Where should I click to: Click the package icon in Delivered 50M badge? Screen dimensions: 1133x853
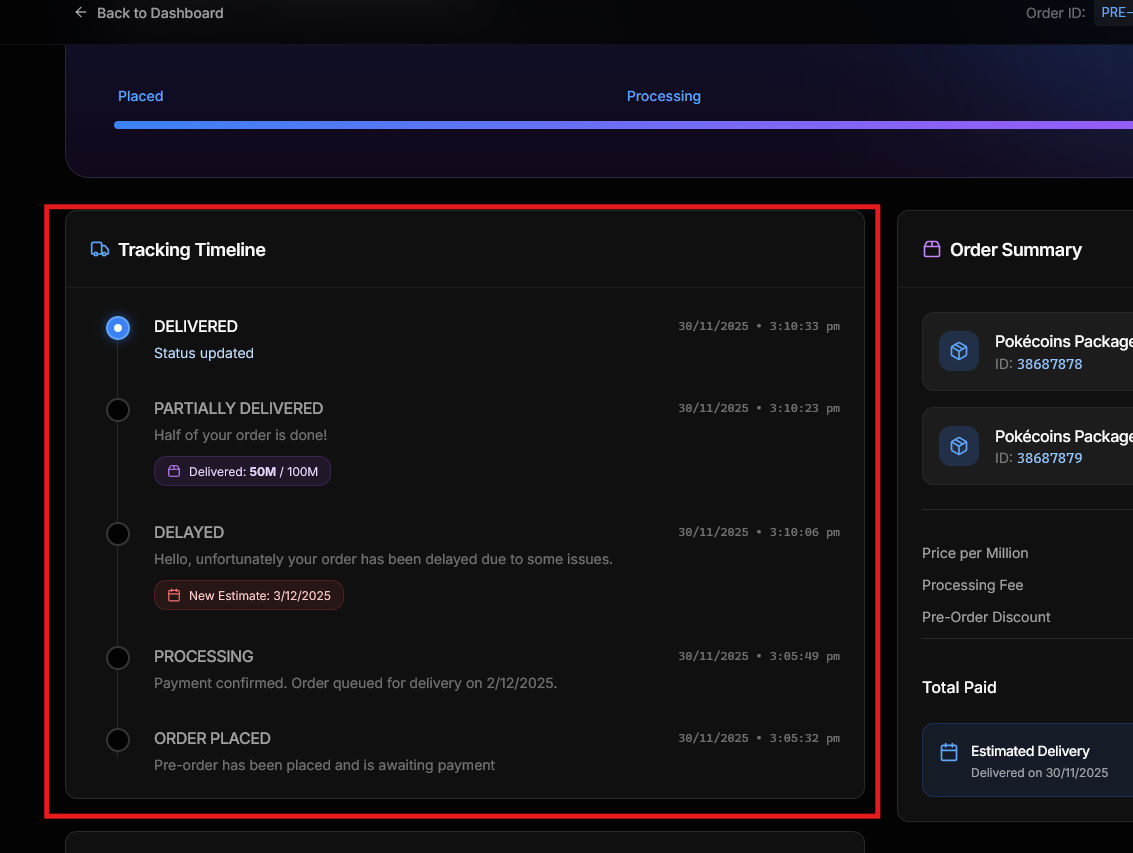click(x=174, y=471)
